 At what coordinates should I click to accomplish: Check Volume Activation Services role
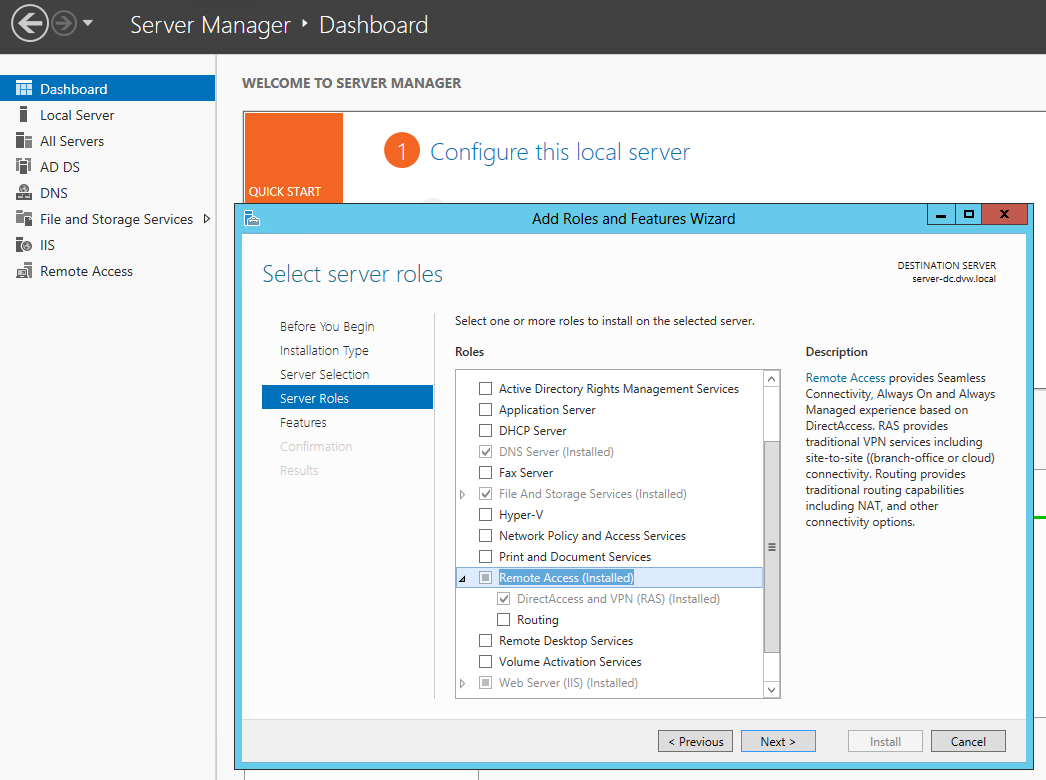[486, 662]
